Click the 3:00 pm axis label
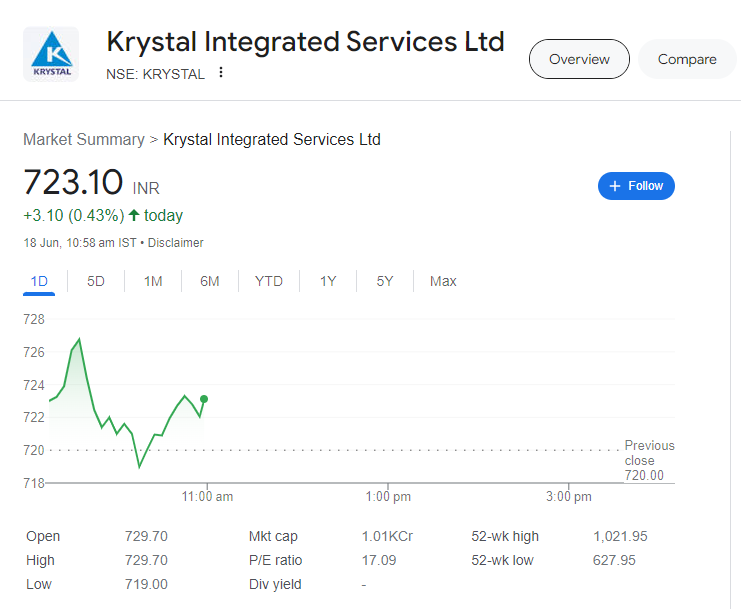Viewport: 741px width, 609px height. tap(569, 497)
